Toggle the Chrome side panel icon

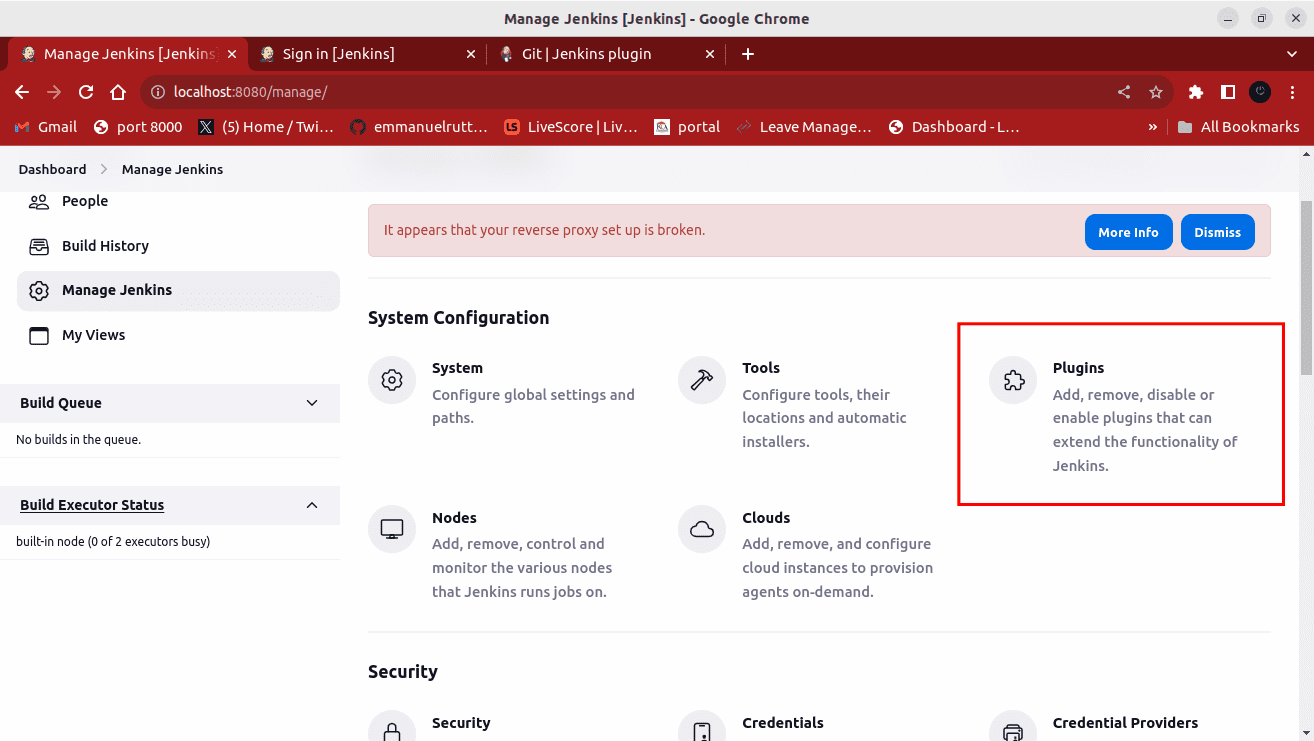point(1228,92)
